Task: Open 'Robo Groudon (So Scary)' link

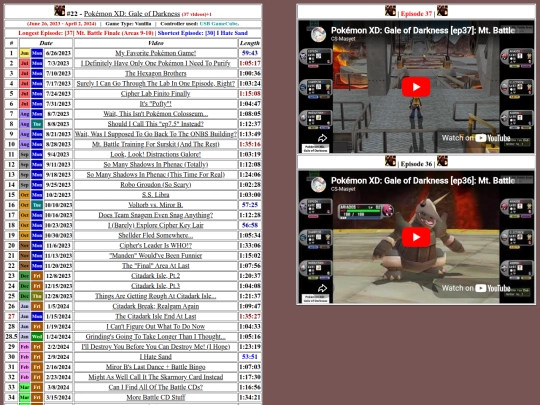Action: pyautogui.click(x=156, y=185)
